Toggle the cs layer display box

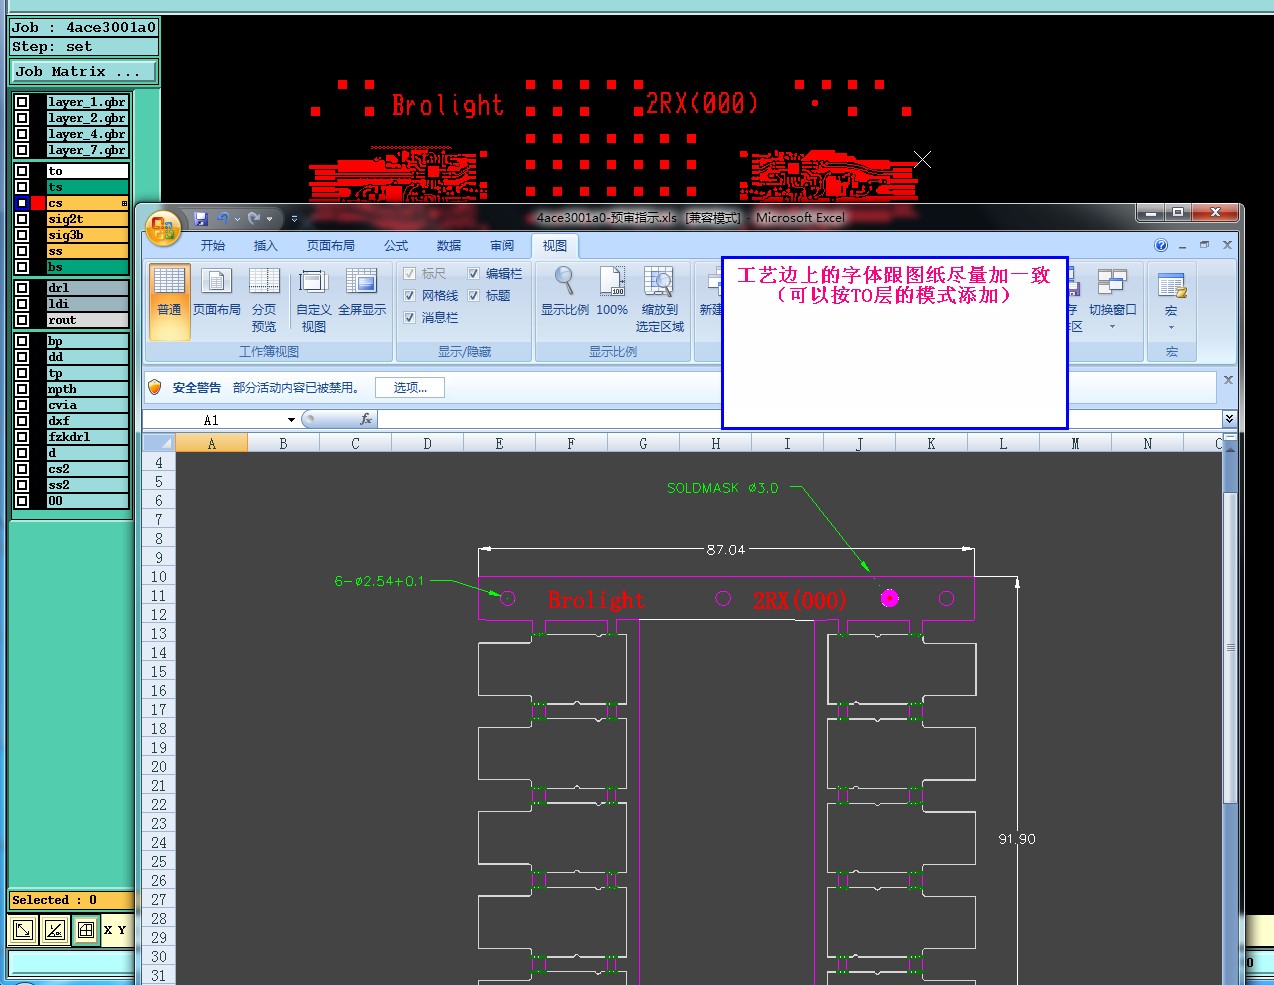point(22,203)
